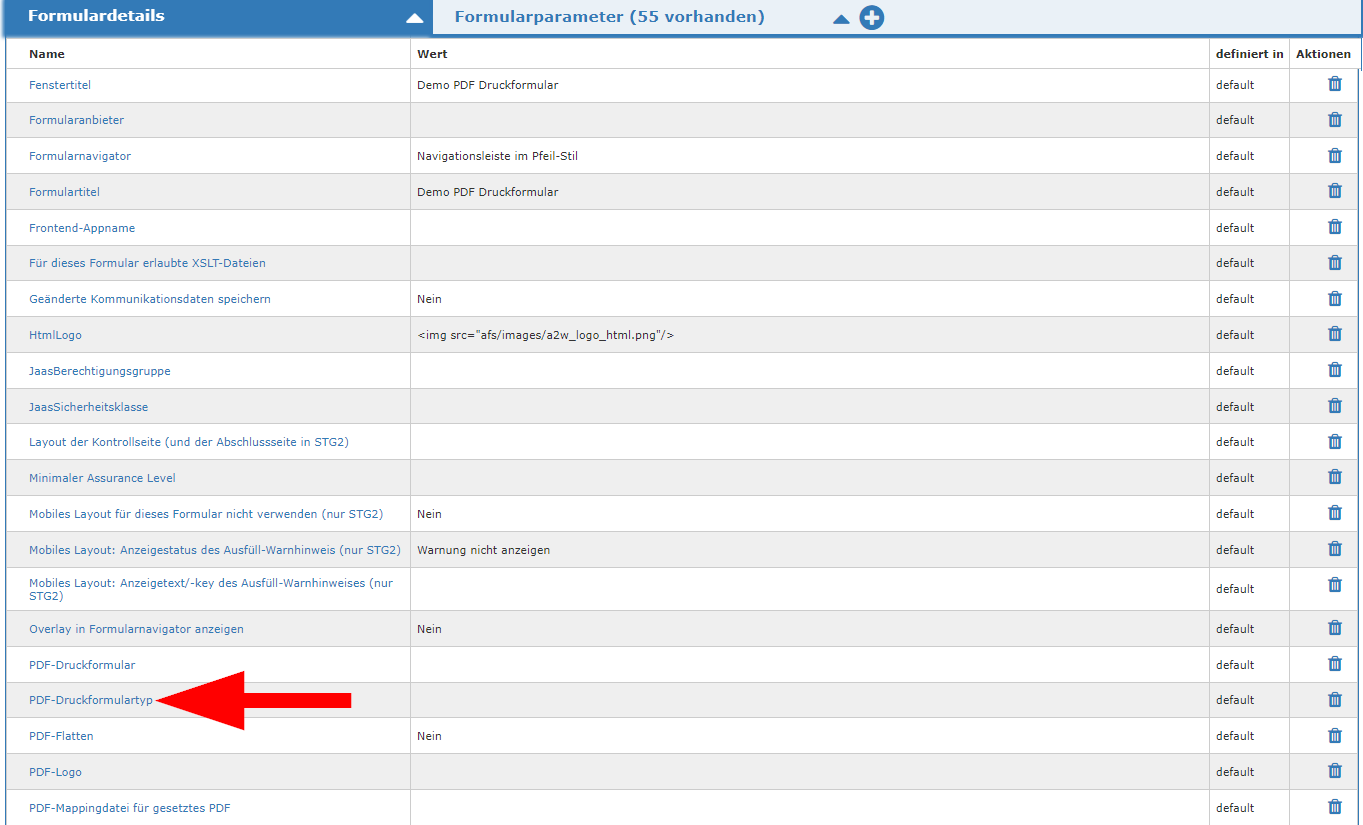Open the Frontend-Appname parameter link
This screenshot has width=1363, height=825.
coord(82,228)
